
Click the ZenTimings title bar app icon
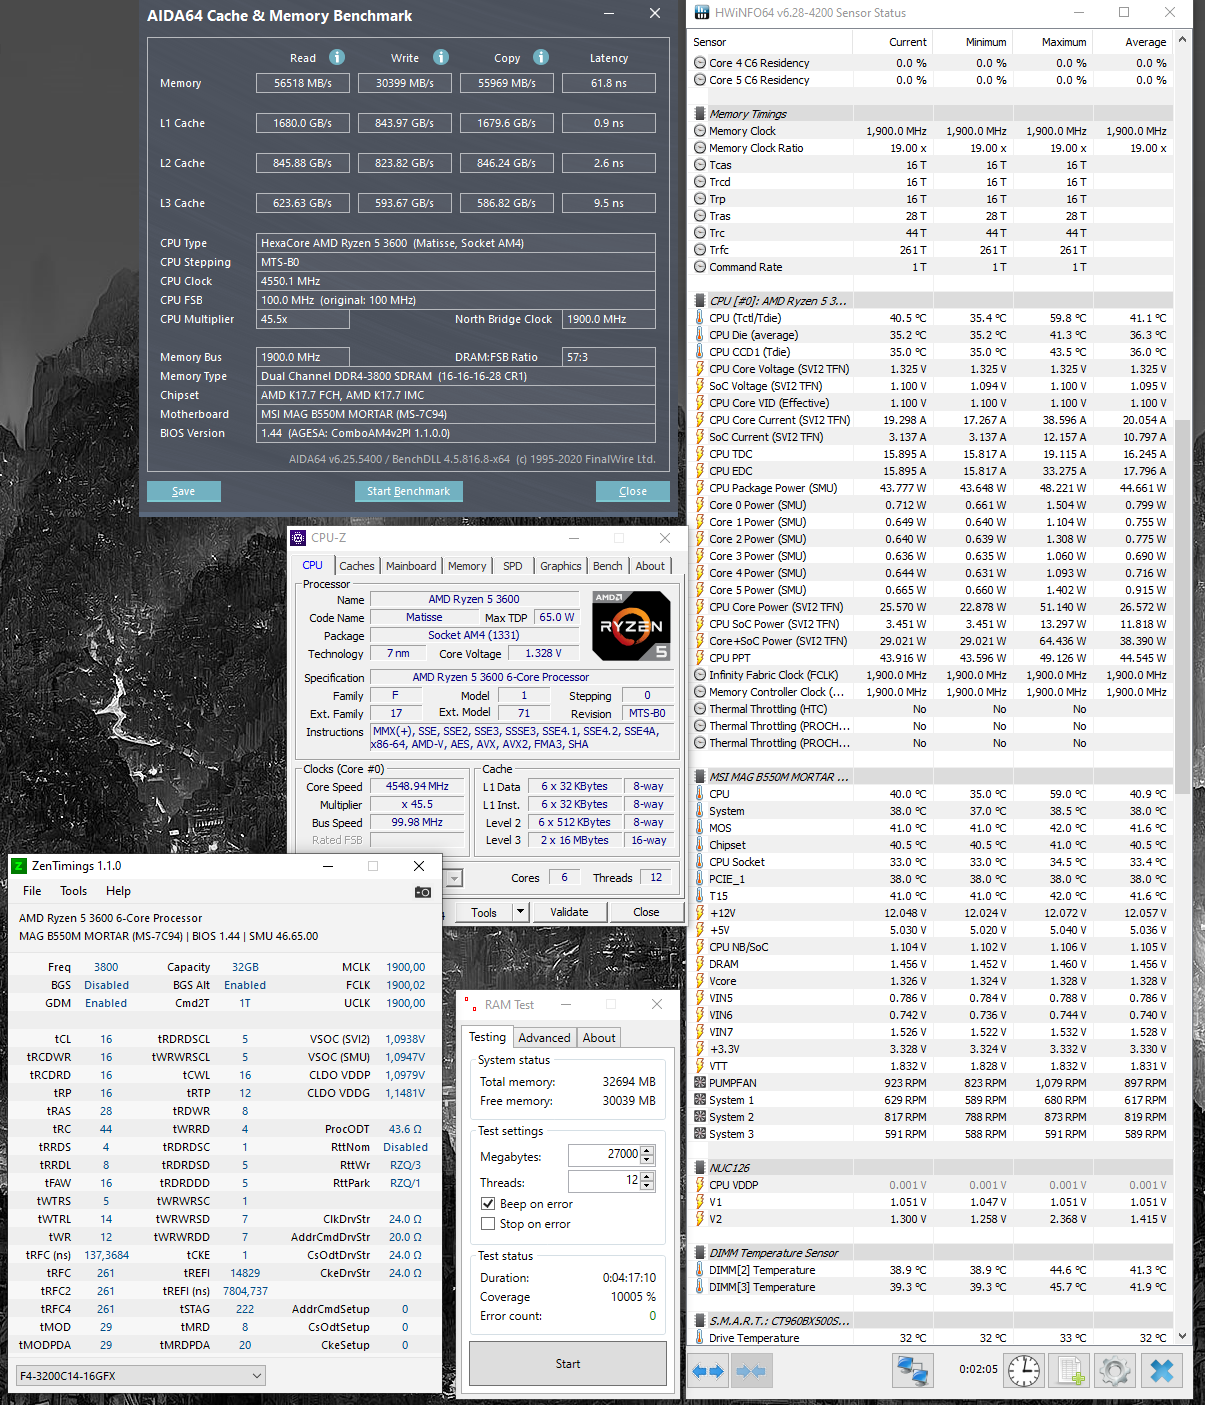(19, 866)
